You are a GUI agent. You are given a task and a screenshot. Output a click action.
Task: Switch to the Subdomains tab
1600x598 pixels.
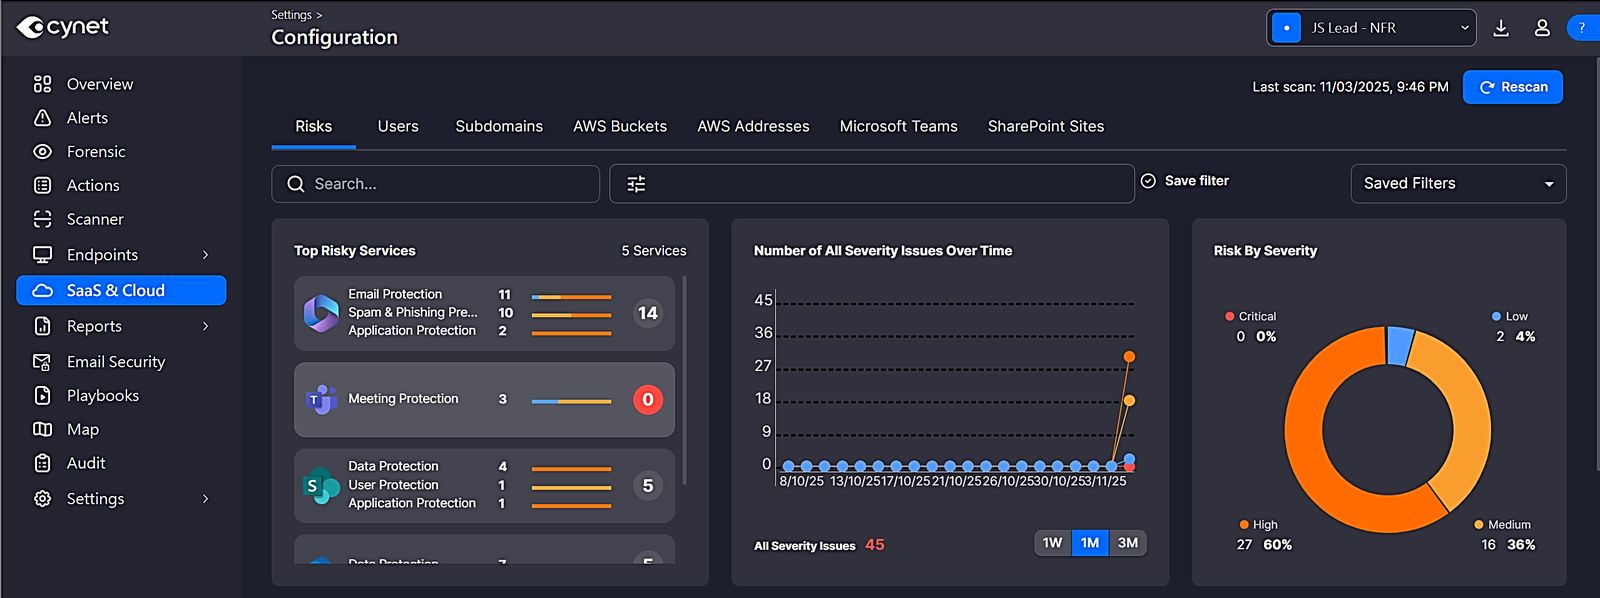pyautogui.click(x=499, y=127)
